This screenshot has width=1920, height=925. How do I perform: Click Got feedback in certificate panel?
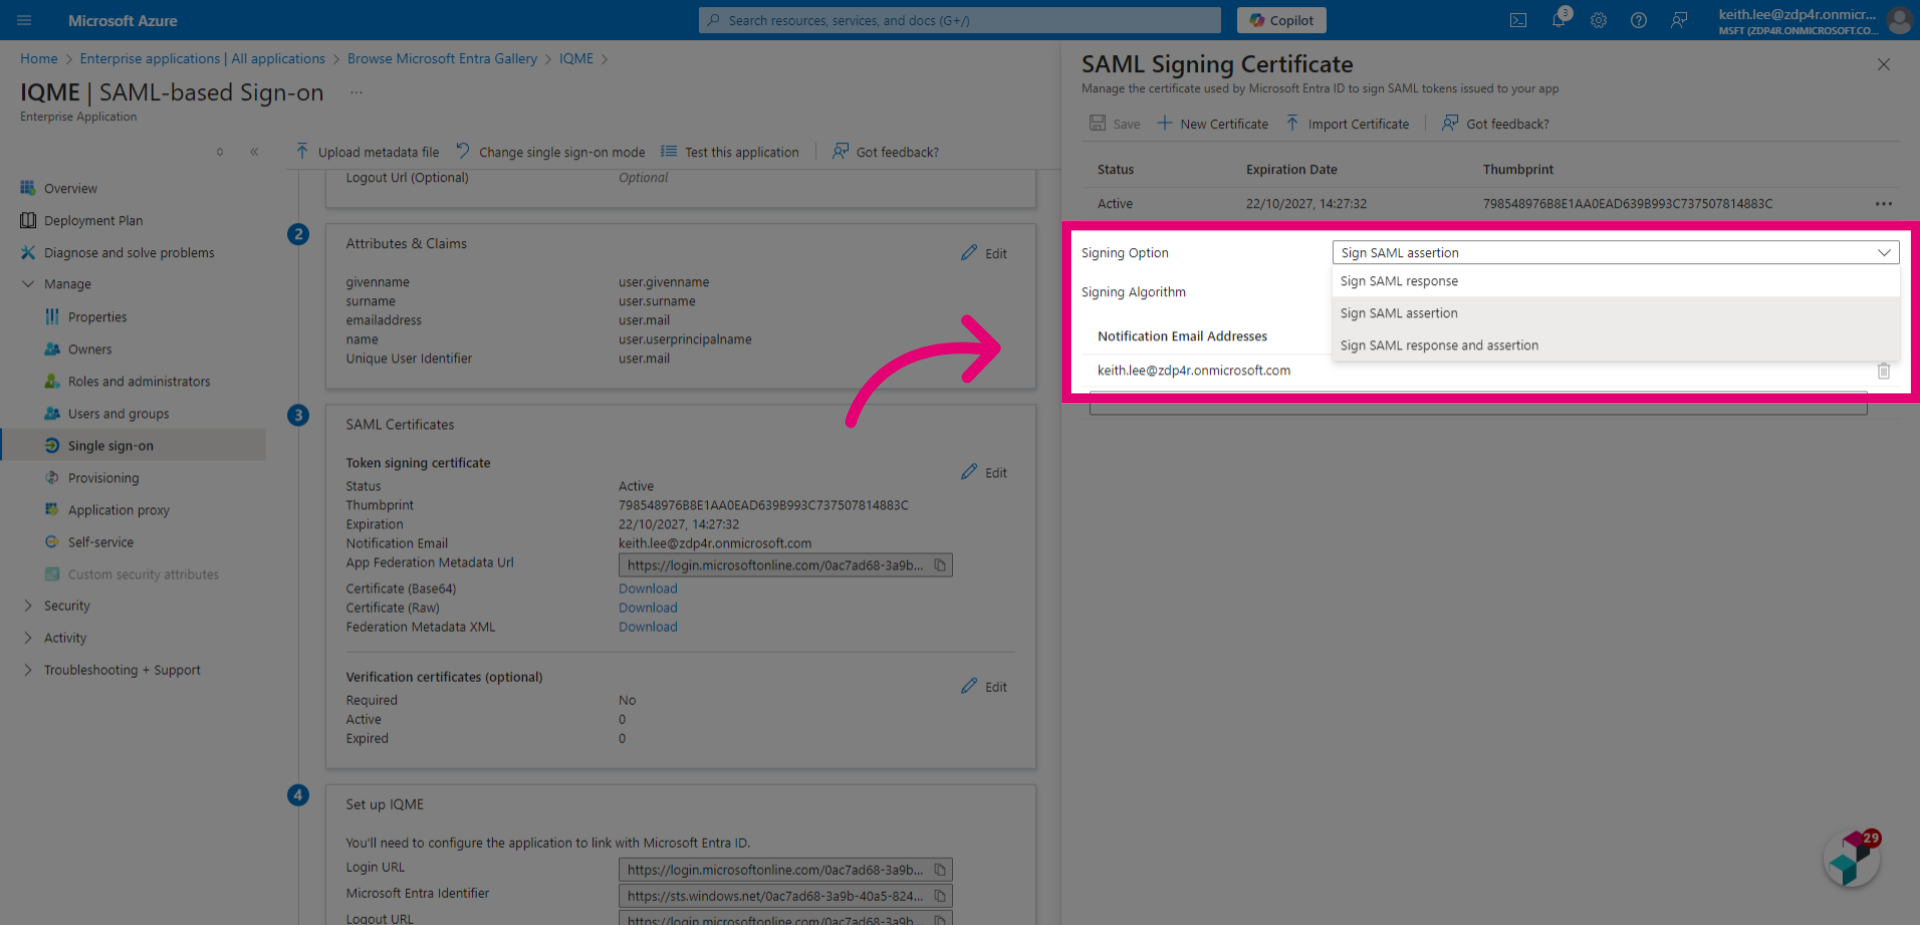(x=1496, y=124)
